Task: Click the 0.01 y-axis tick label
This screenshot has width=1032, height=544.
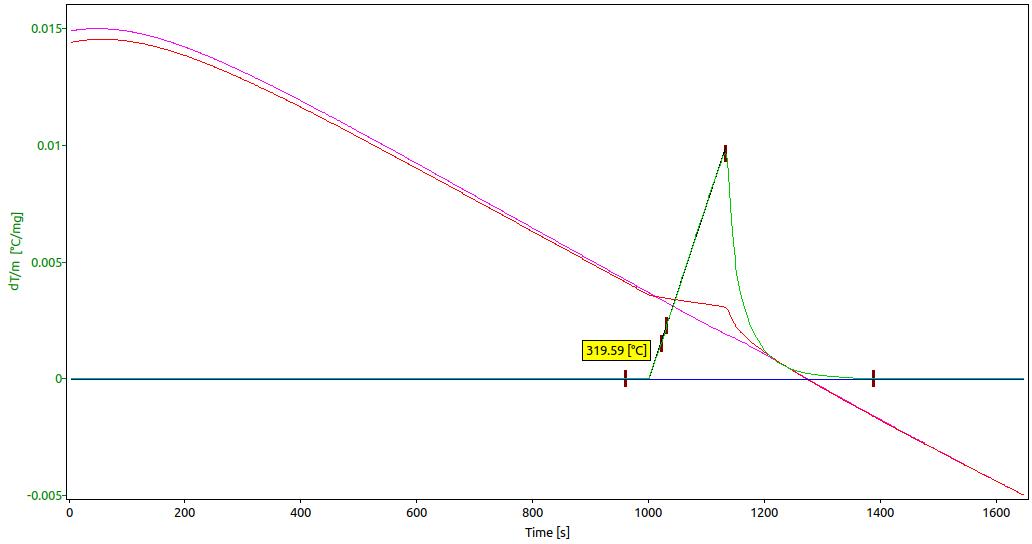Action: [x=50, y=145]
